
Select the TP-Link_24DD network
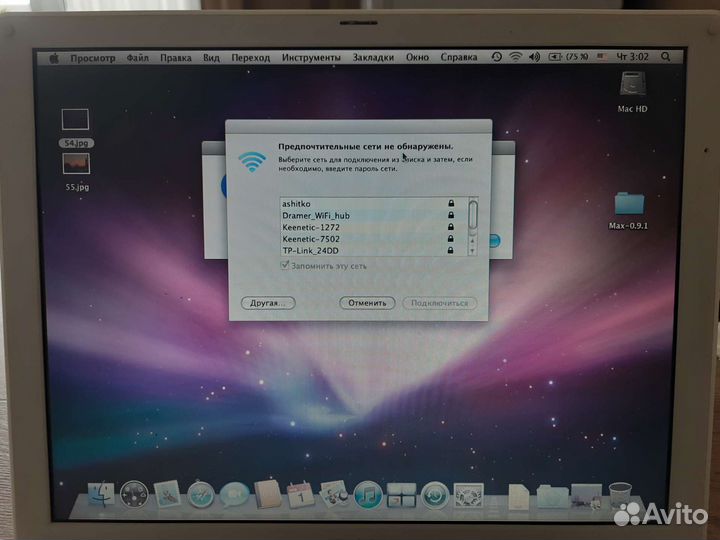374,251
